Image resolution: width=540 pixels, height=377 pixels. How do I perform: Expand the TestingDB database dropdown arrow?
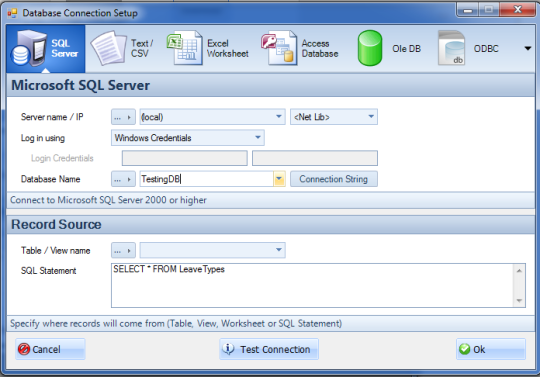pyautogui.click(x=279, y=179)
